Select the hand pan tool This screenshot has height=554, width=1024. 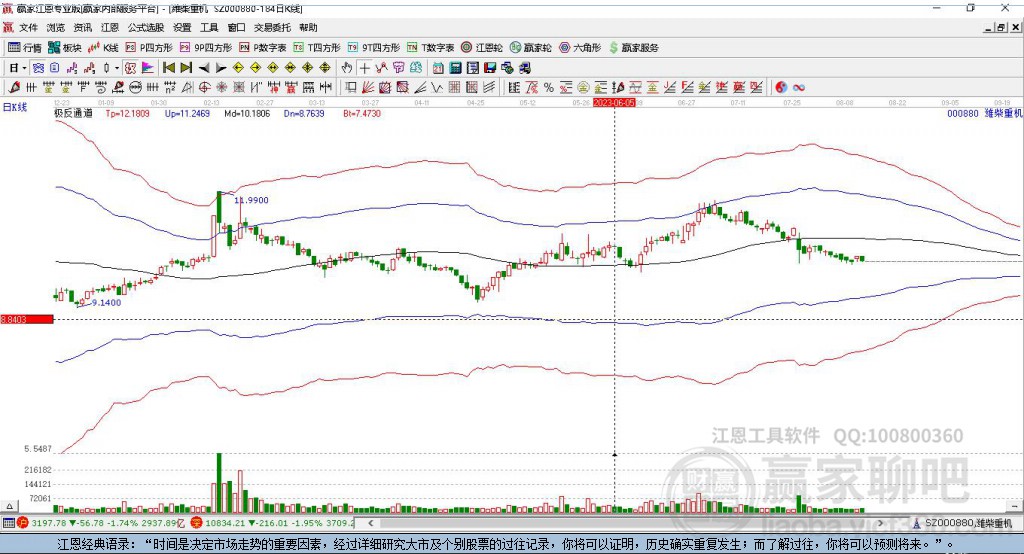tap(347, 68)
